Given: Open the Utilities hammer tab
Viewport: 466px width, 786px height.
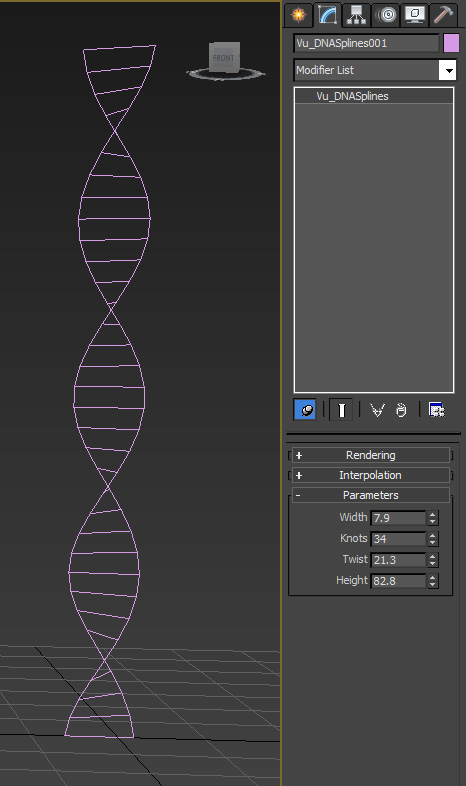Looking at the screenshot, I should [443, 15].
